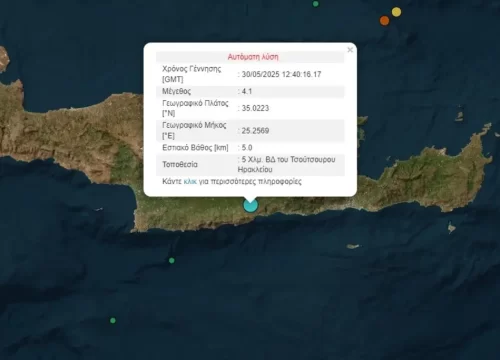Select the orange earthquake marker

pos(384,21)
